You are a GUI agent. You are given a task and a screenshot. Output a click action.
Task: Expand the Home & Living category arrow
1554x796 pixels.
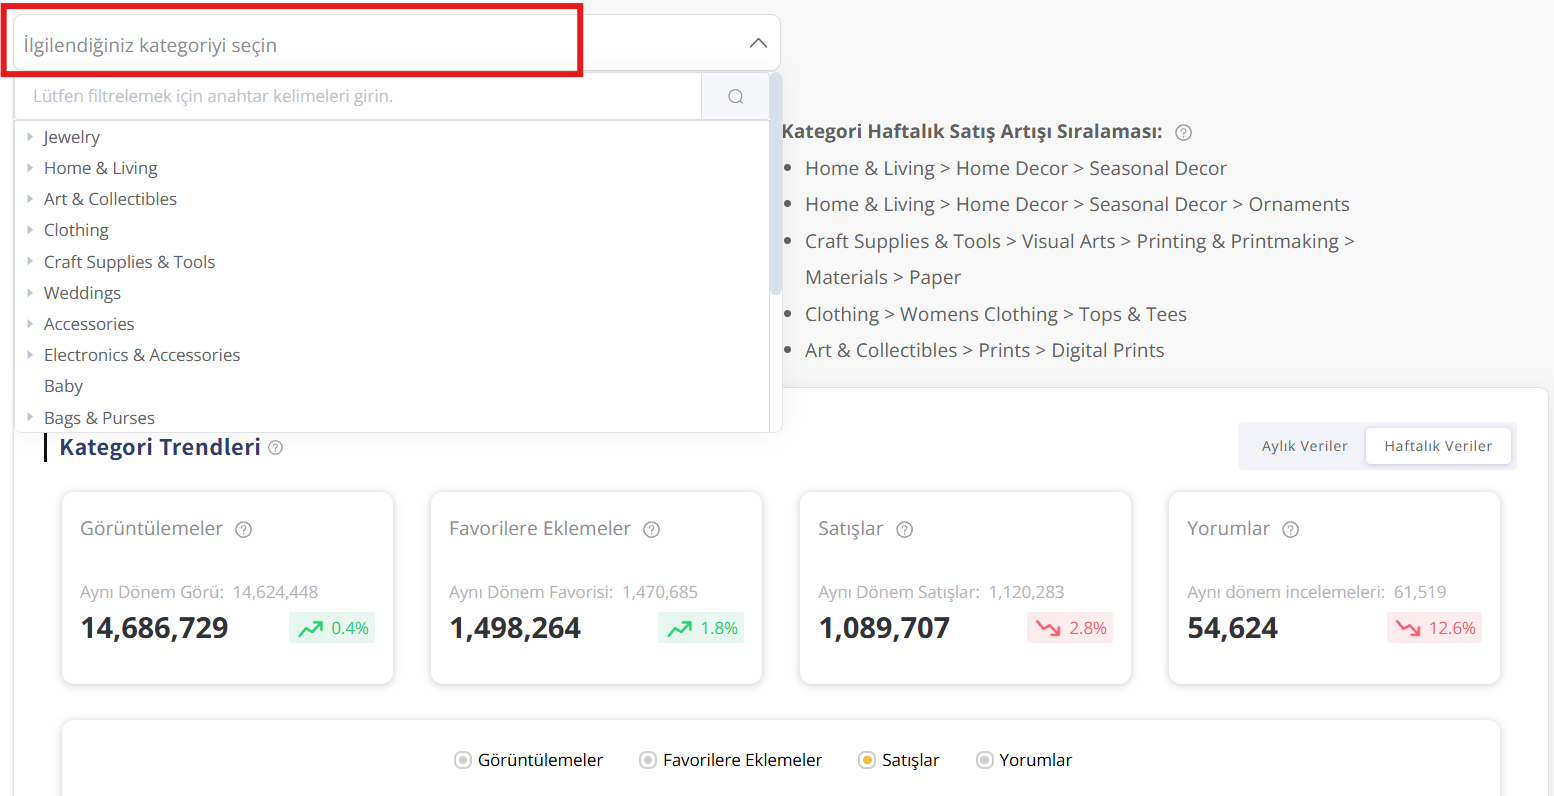(30, 168)
